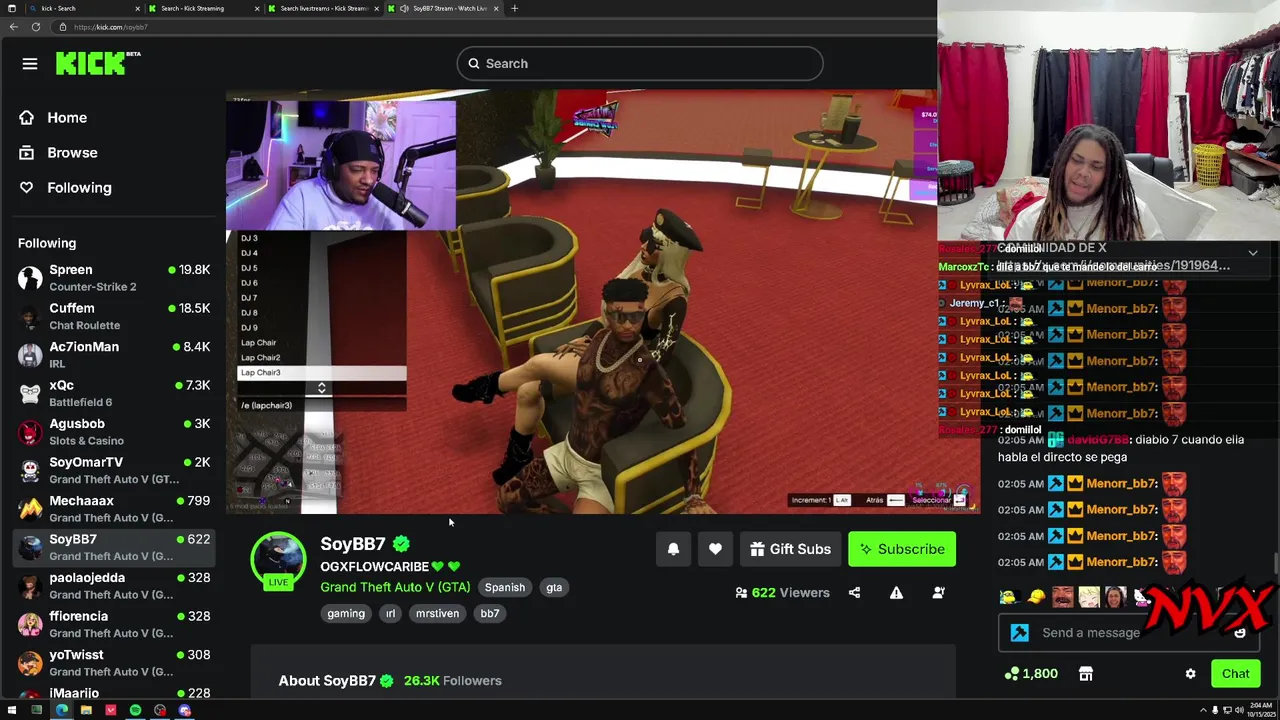Open the Grand Theft Auto V (GTA) category
Image resolution: width=1280 pixels, height=720 pixels.
coord(395,588)
